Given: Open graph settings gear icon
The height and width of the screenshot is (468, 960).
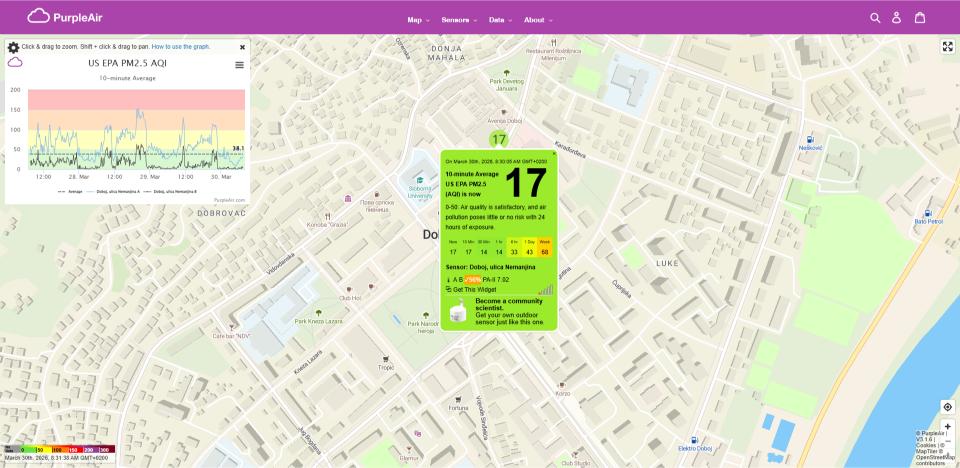Looking at the screenshot, I should click(x=13, y=47).
